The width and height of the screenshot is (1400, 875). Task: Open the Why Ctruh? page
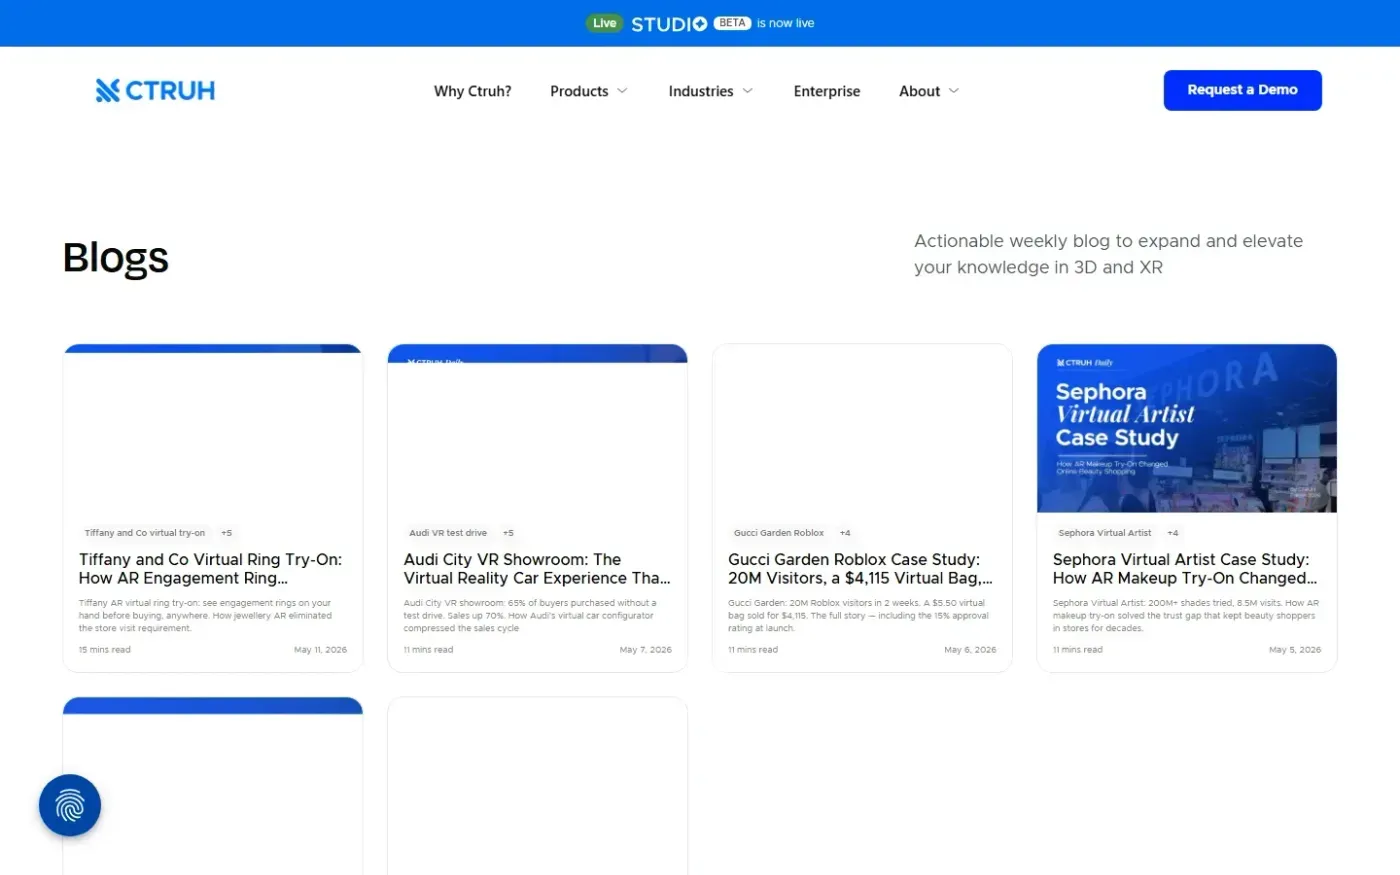tap(473, 91)
